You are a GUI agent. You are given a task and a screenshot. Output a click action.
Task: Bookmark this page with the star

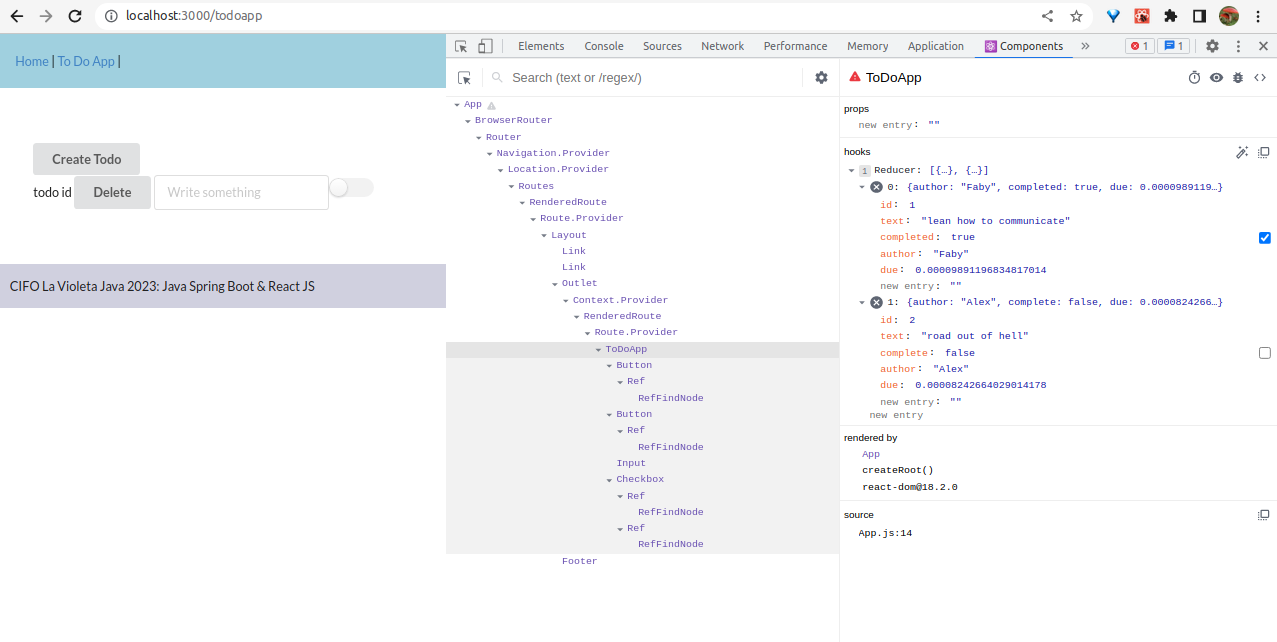pyautogui.click(x=1076, y=16)
